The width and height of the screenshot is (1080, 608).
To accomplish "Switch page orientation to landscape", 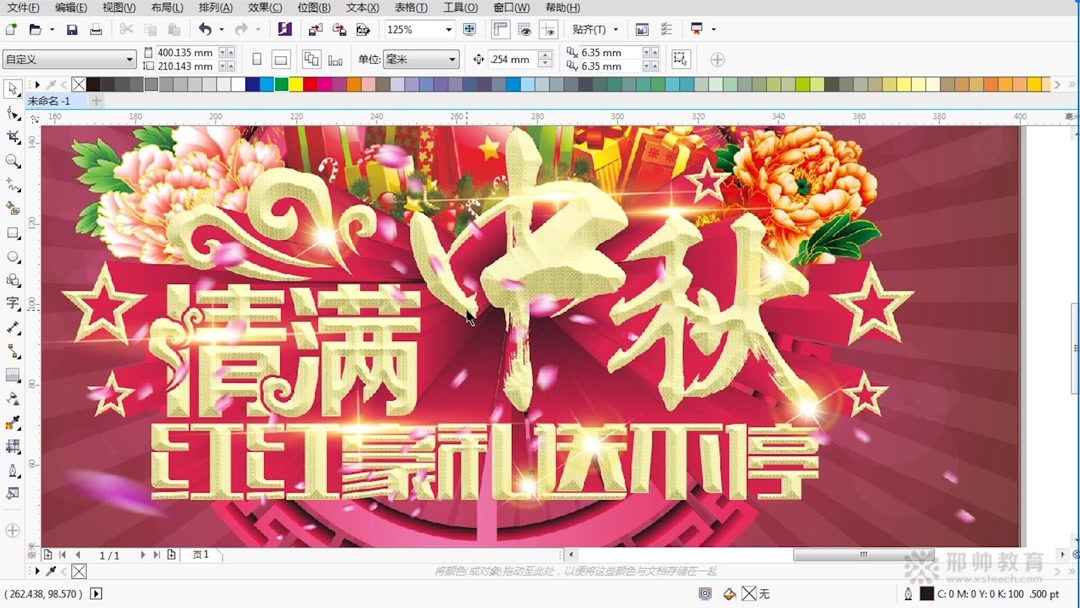I will point(281,58).
